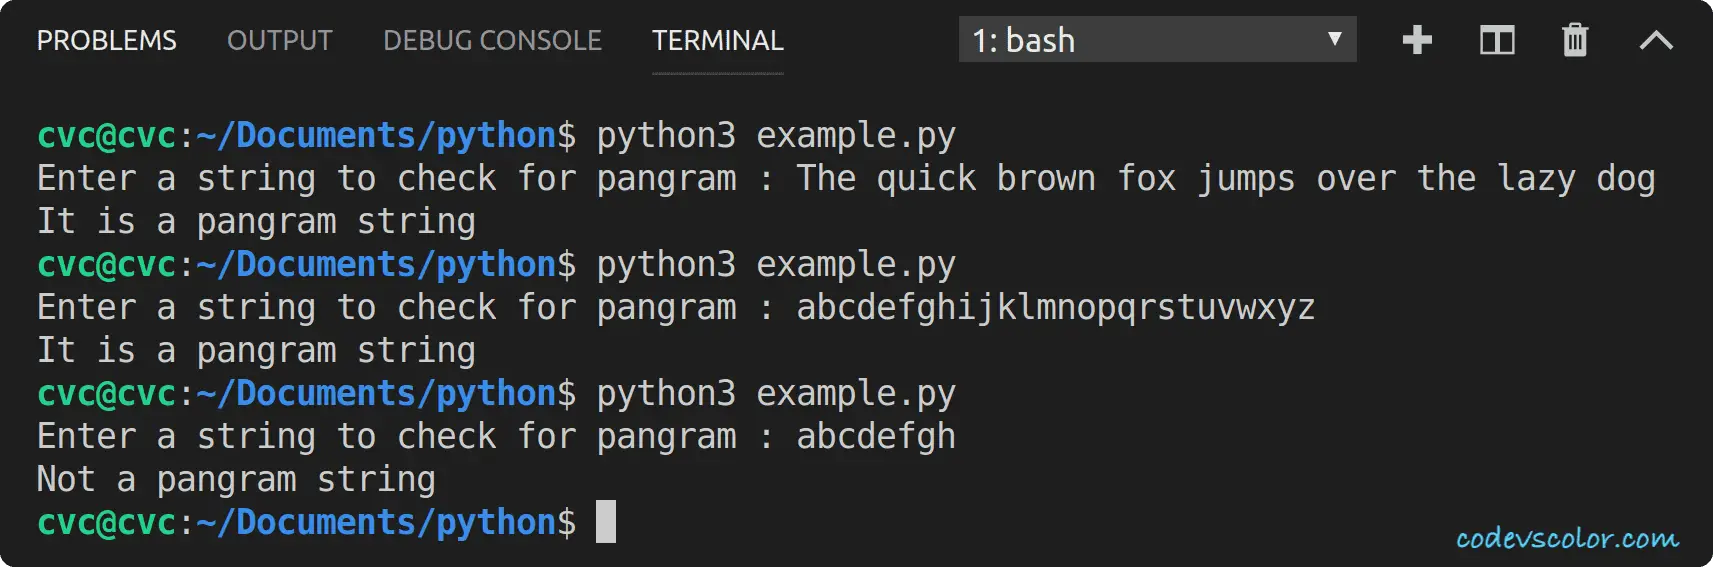Click the abcdefghijklmnopqrstuvwxyz input text

click(x=1056, y=308)
